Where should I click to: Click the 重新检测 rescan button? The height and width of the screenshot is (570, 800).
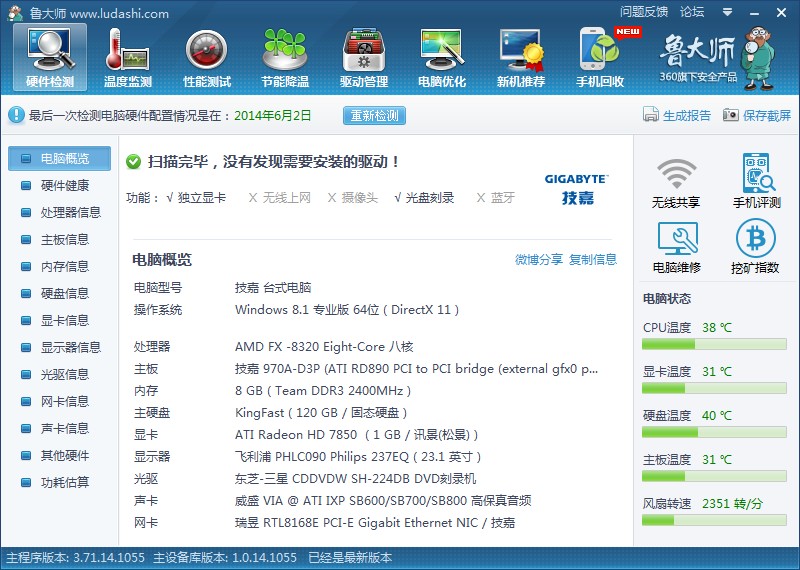(x=374, y=115)
